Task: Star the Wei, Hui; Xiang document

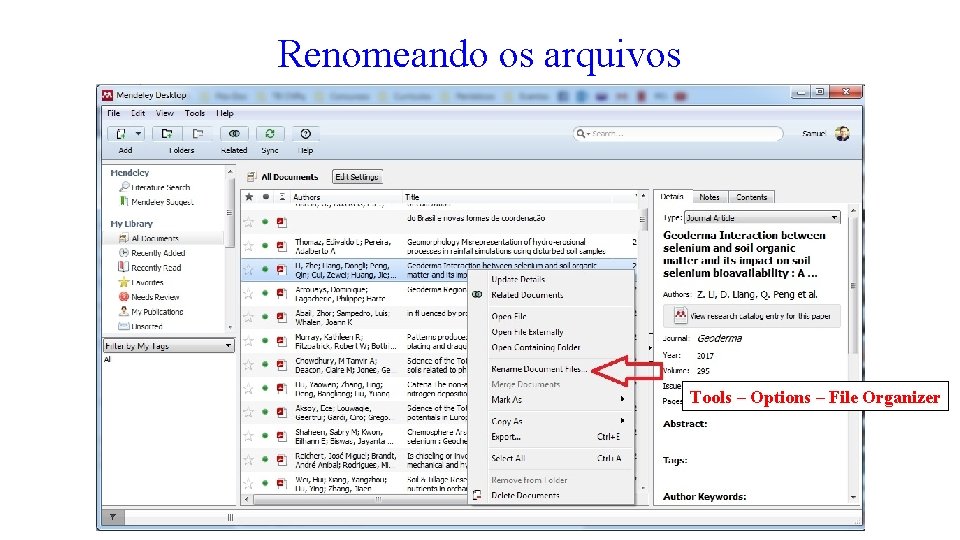Action: pyautogui.click(x=249, y=484)
